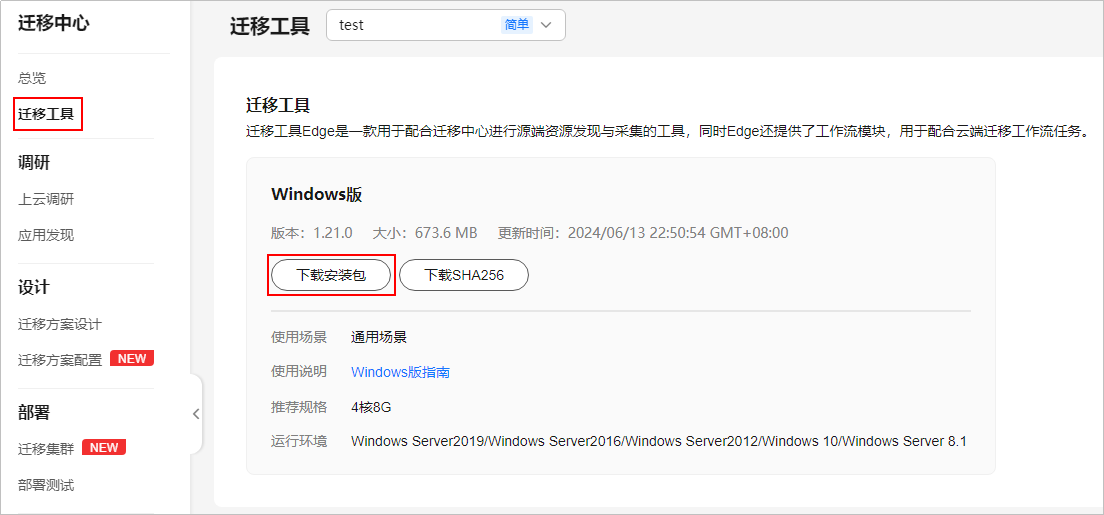Click the 运行环境 label
Screen dimensions: 1104x515
[x=299, y=442]
